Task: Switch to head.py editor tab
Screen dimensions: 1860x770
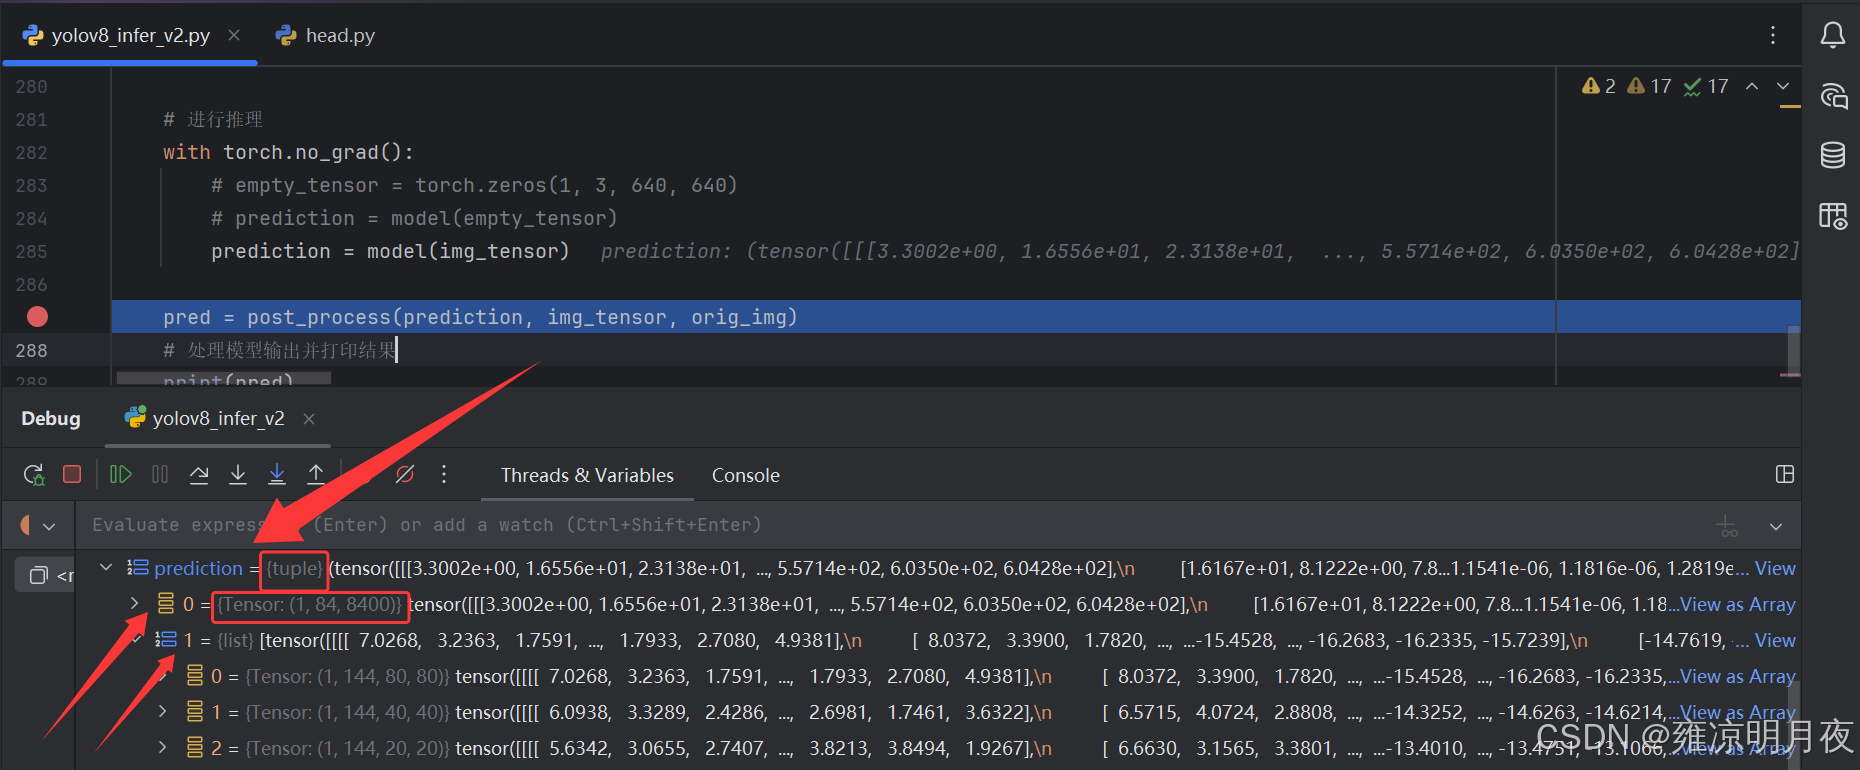Action: point(326,35)
